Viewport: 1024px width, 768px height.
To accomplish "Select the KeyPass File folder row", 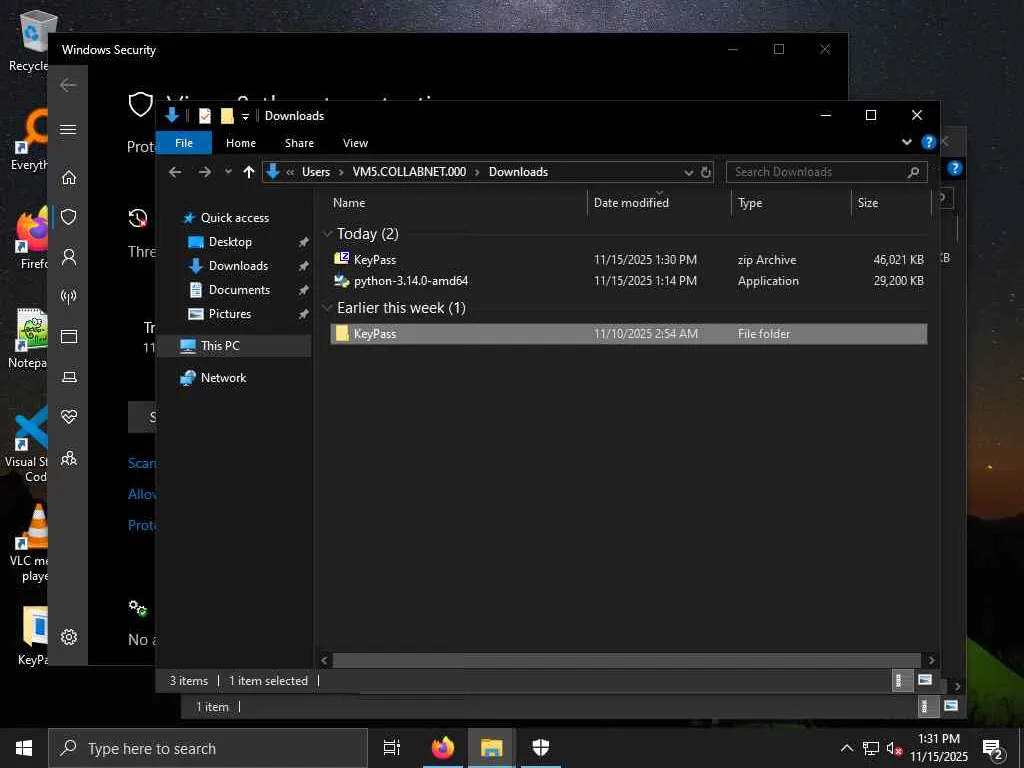I will pyautogui.click(x=629, y=334).
